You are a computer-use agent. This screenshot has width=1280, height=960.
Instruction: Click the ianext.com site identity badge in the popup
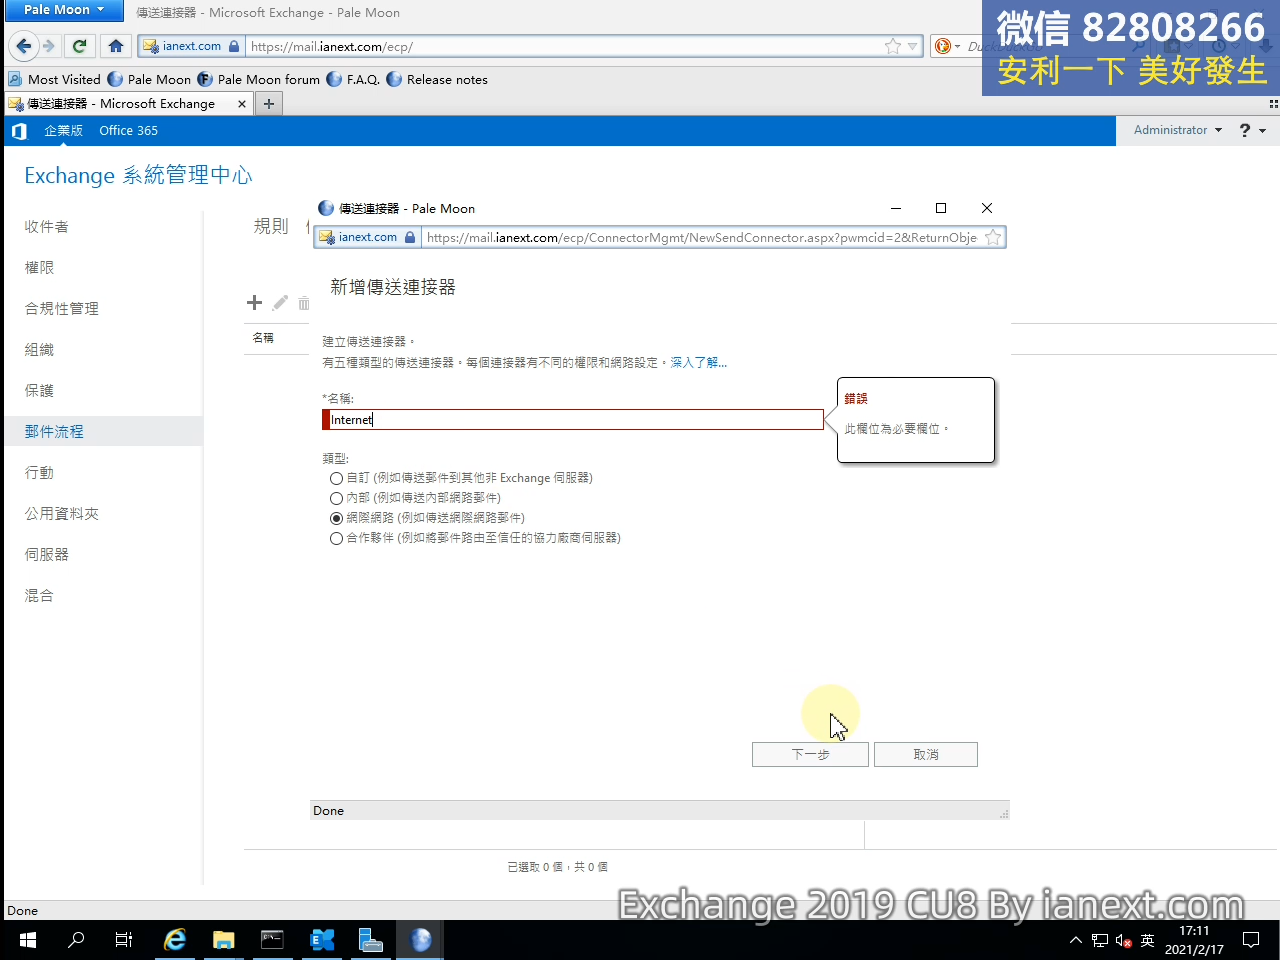tap(366, 237)
